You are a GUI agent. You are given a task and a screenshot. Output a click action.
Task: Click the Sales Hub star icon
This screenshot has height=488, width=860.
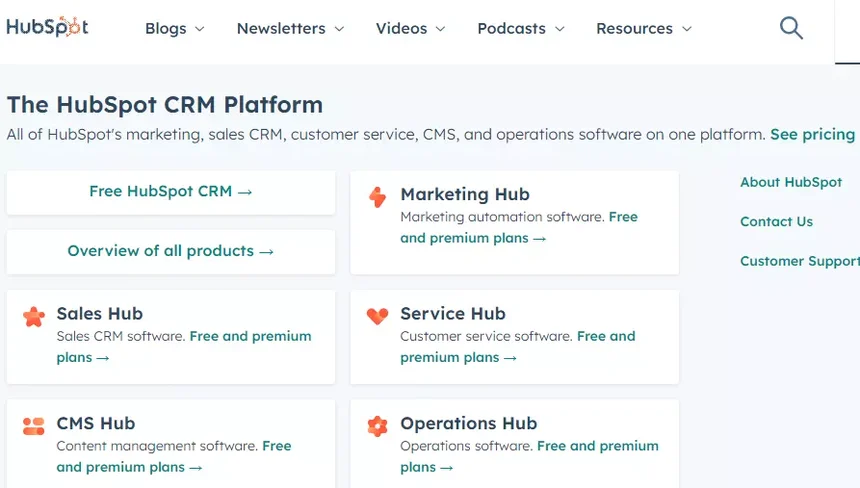tap(34, 316)
